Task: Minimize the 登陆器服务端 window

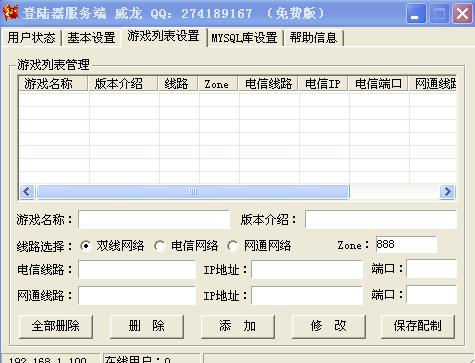Action: click(416, 13)
